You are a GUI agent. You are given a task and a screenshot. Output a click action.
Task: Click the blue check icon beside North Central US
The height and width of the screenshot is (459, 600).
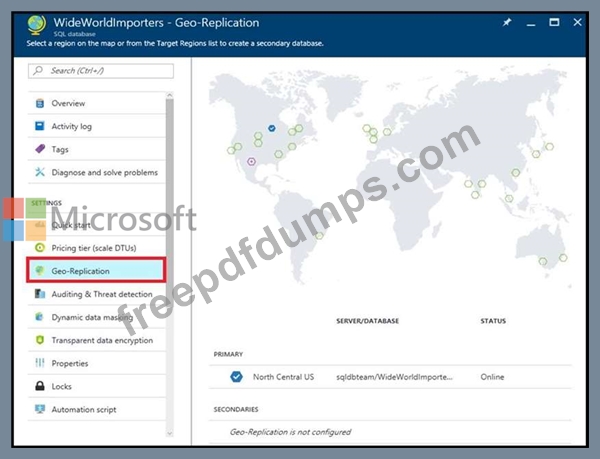(x=236, y=377)
